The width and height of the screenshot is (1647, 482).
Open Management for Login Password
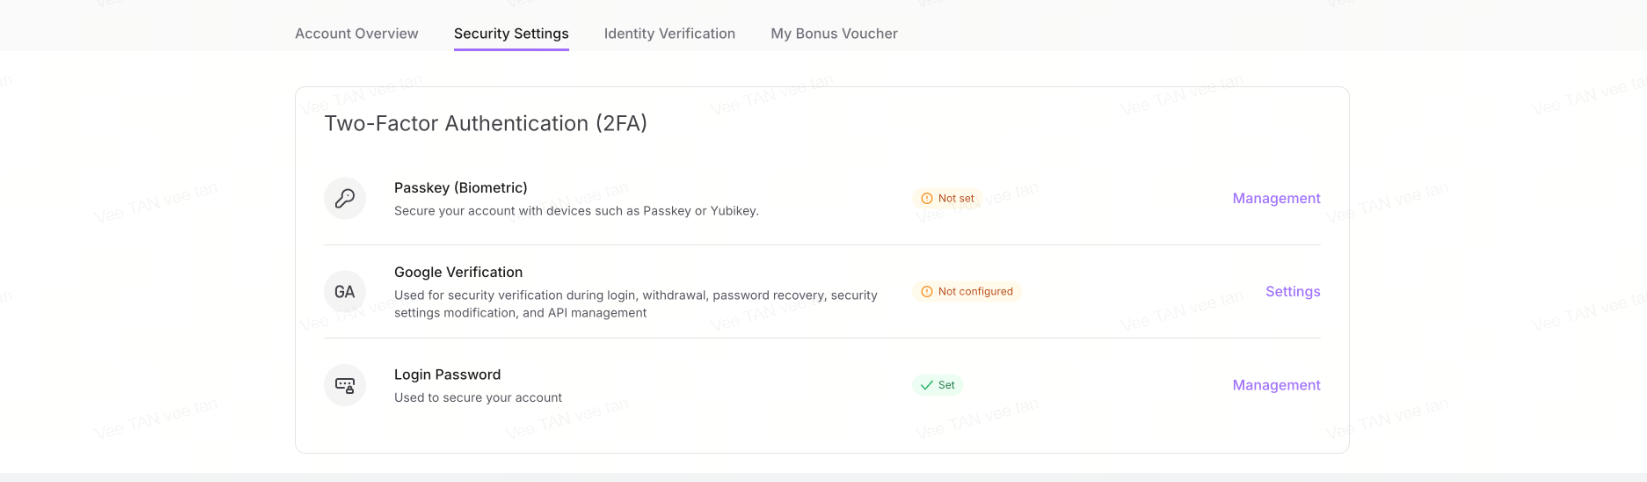[x=1276, y=385]
